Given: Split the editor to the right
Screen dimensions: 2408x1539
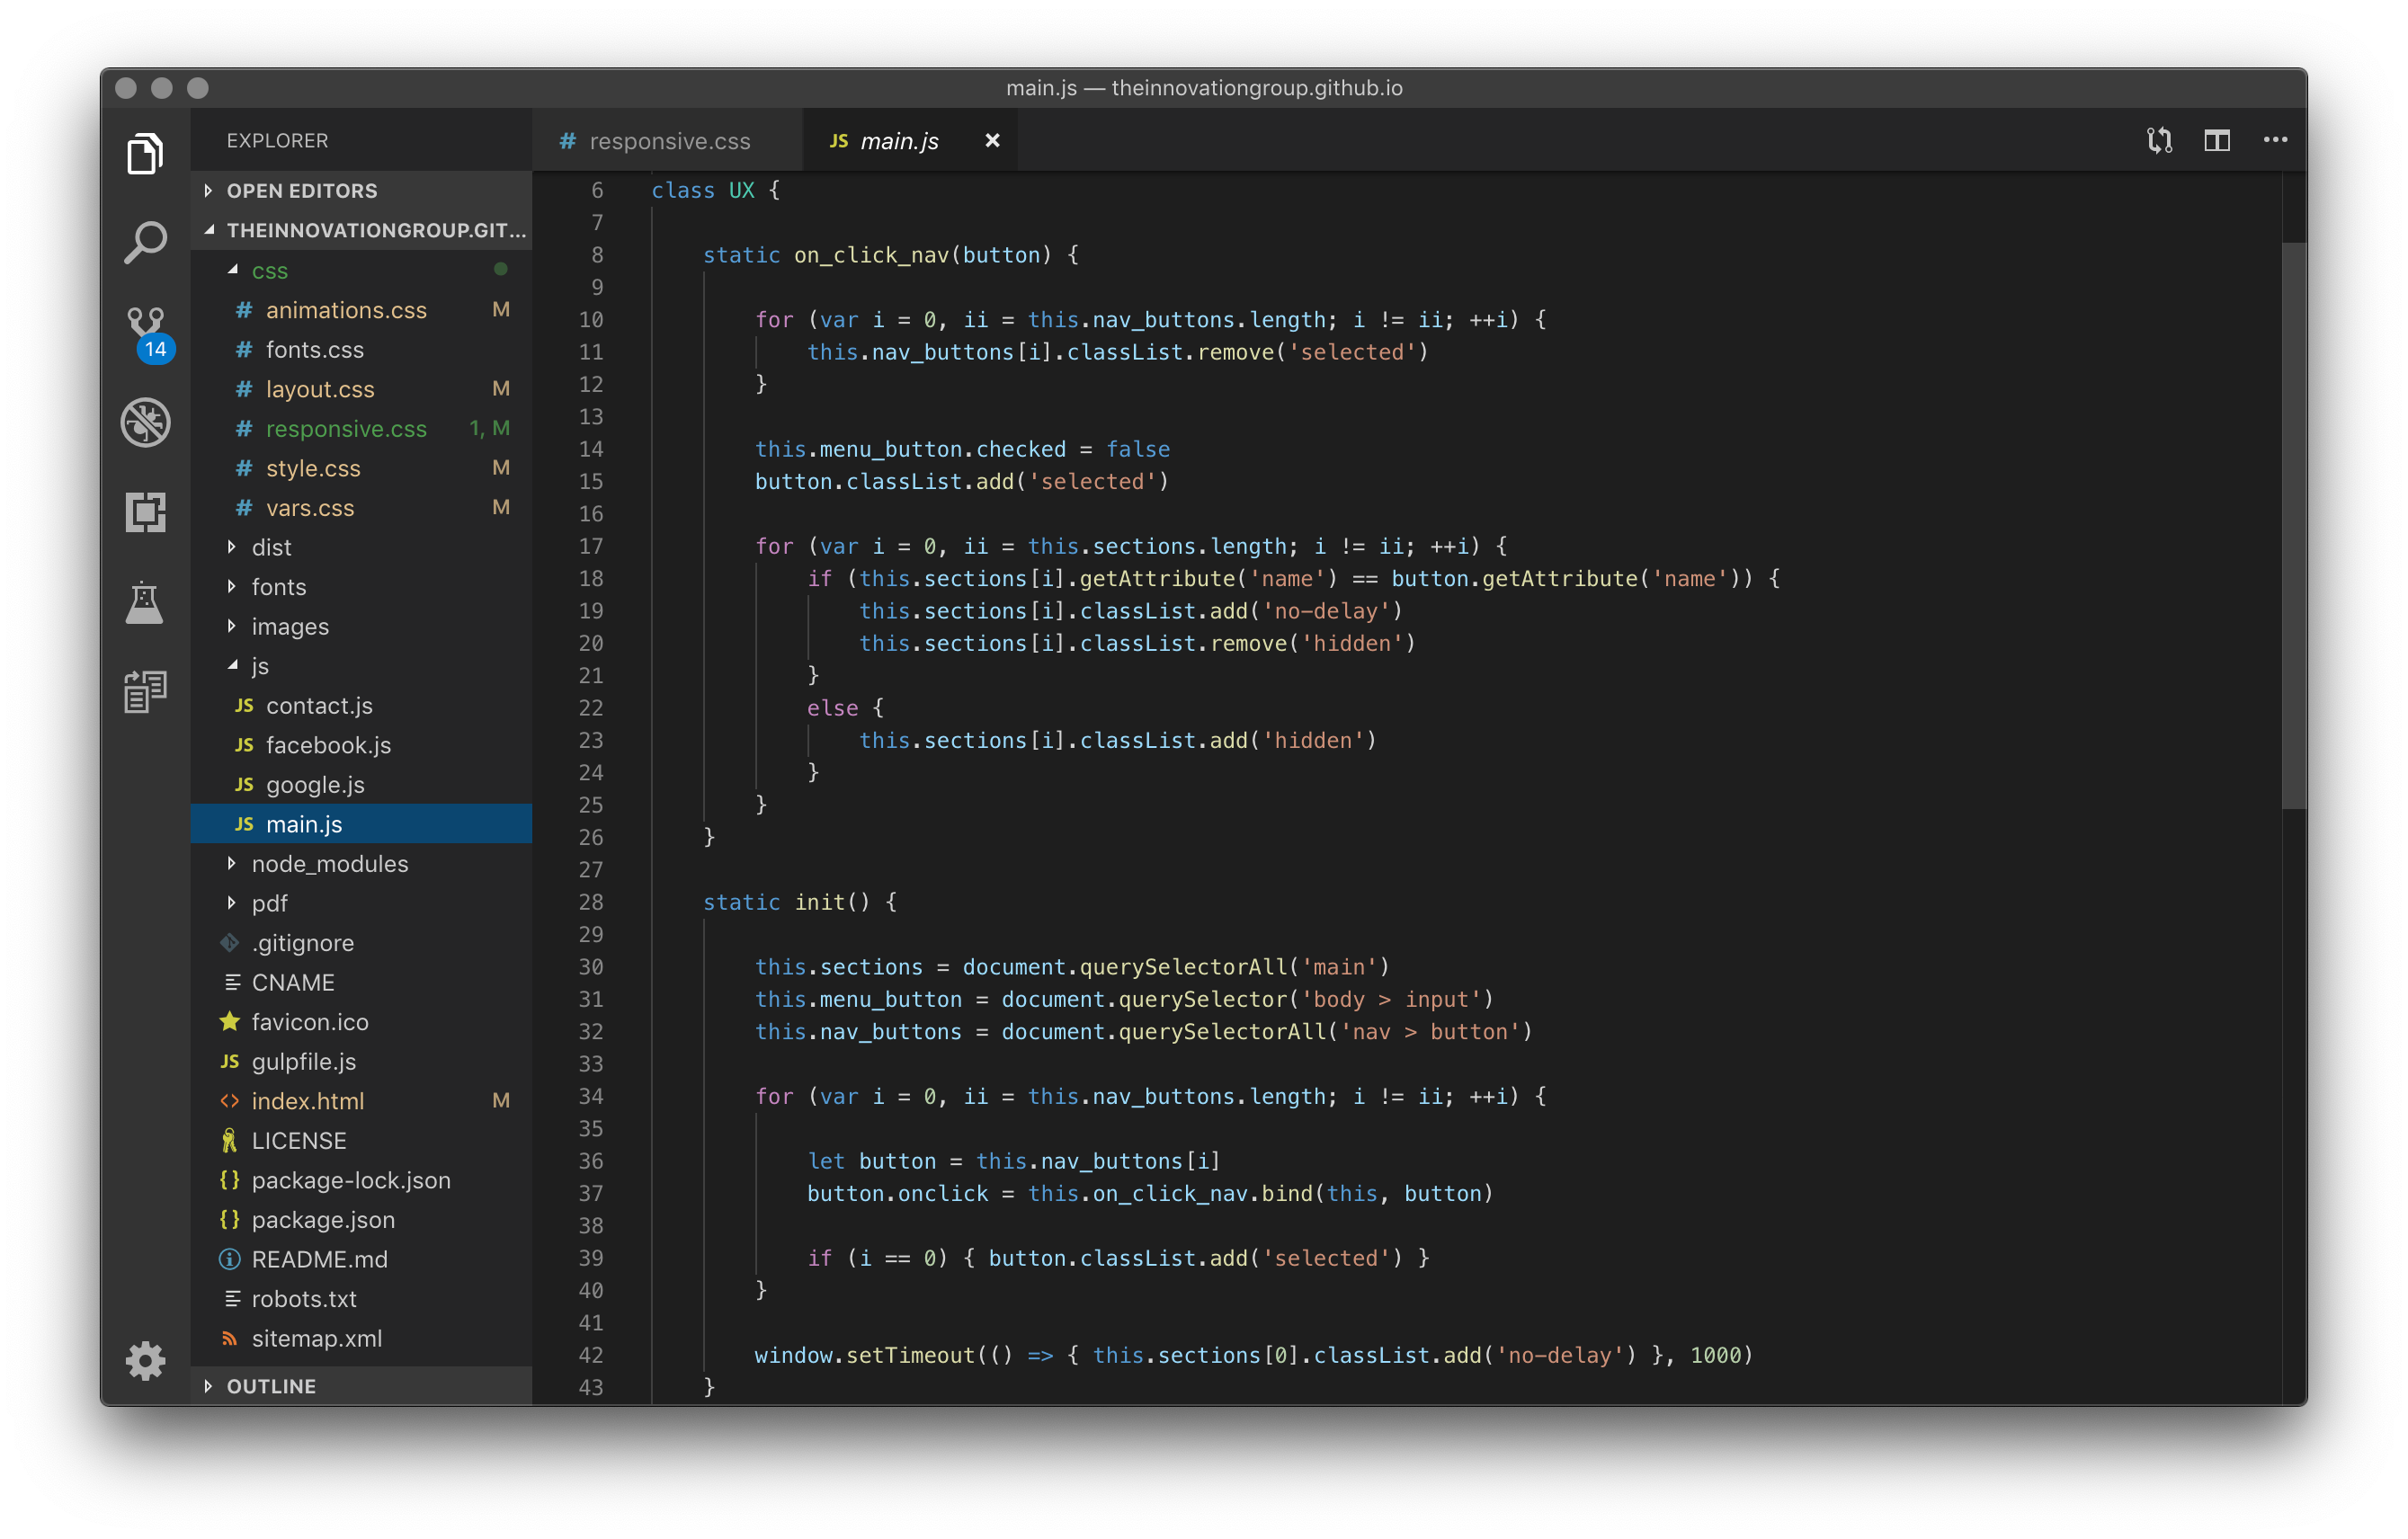Looking at the screenshot, I should [x=2217, y=141].
